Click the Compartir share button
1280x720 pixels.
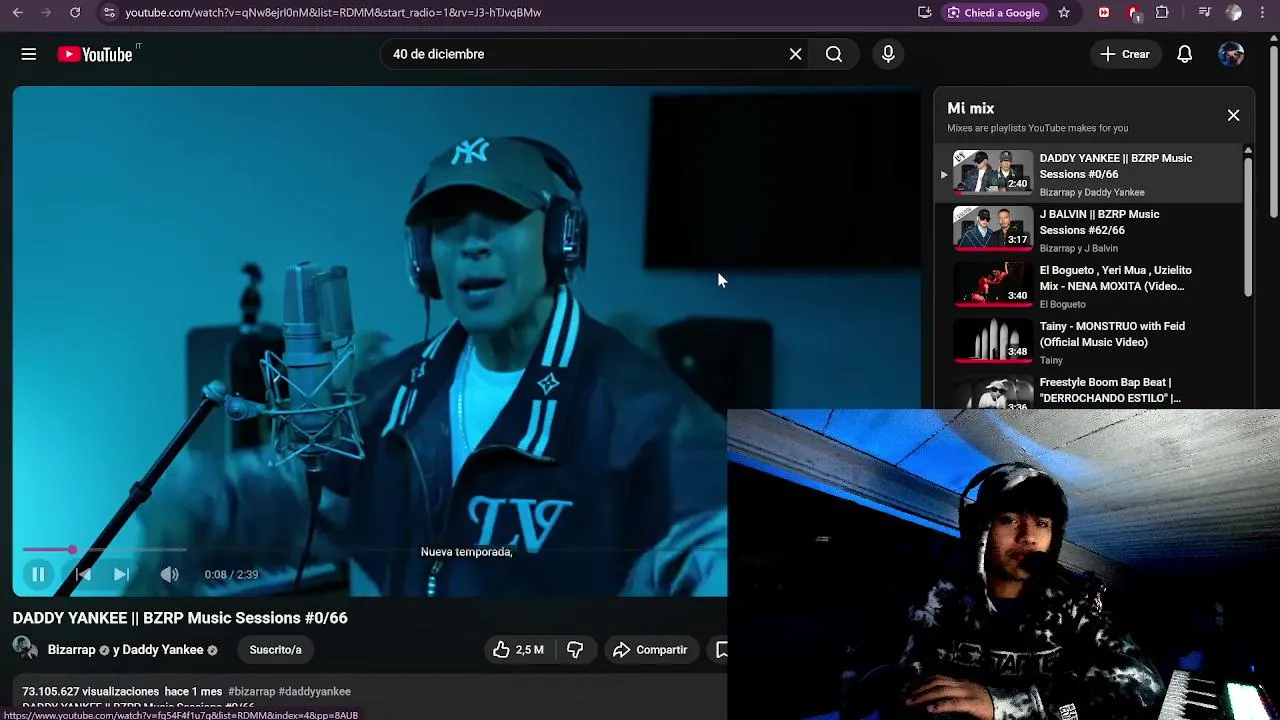[650, 650]
